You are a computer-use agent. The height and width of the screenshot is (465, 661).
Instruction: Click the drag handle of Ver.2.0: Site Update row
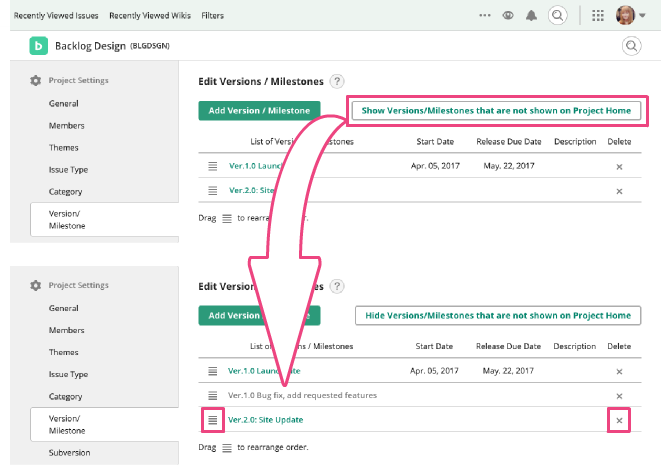pos(212,420)
